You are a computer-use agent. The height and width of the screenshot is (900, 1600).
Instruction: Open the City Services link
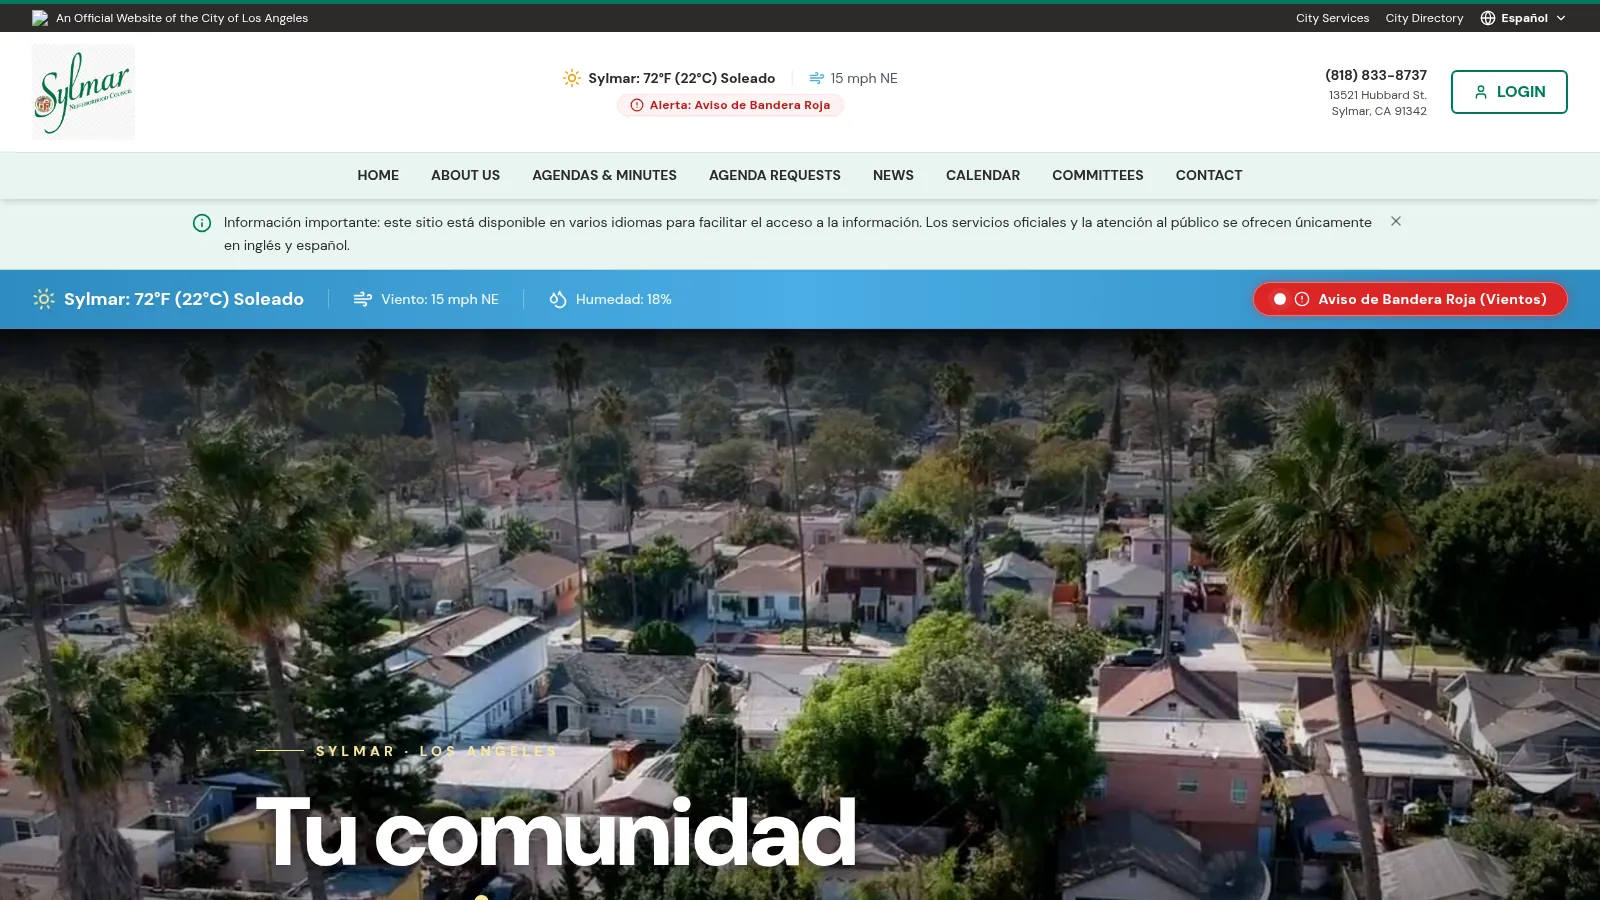pyautogui.click(x=1332, y=18)
